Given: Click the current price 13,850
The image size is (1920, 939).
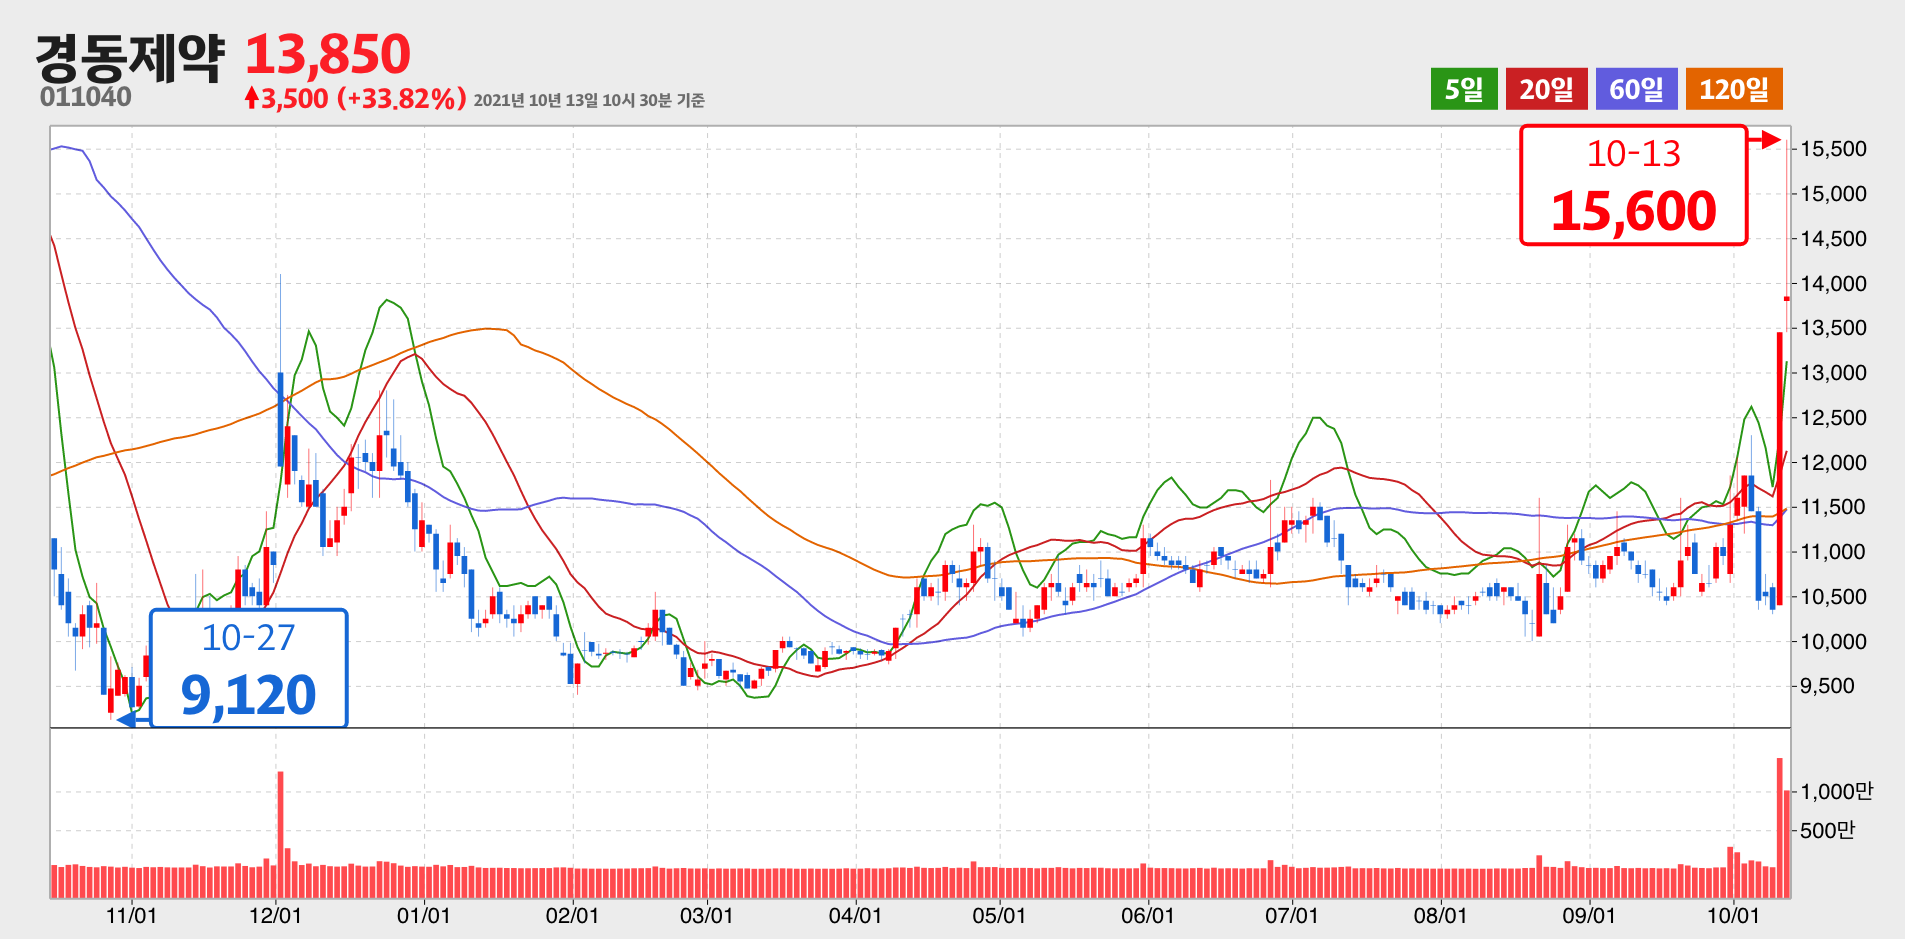Looking at the screenshot, I should pos(328,54).
